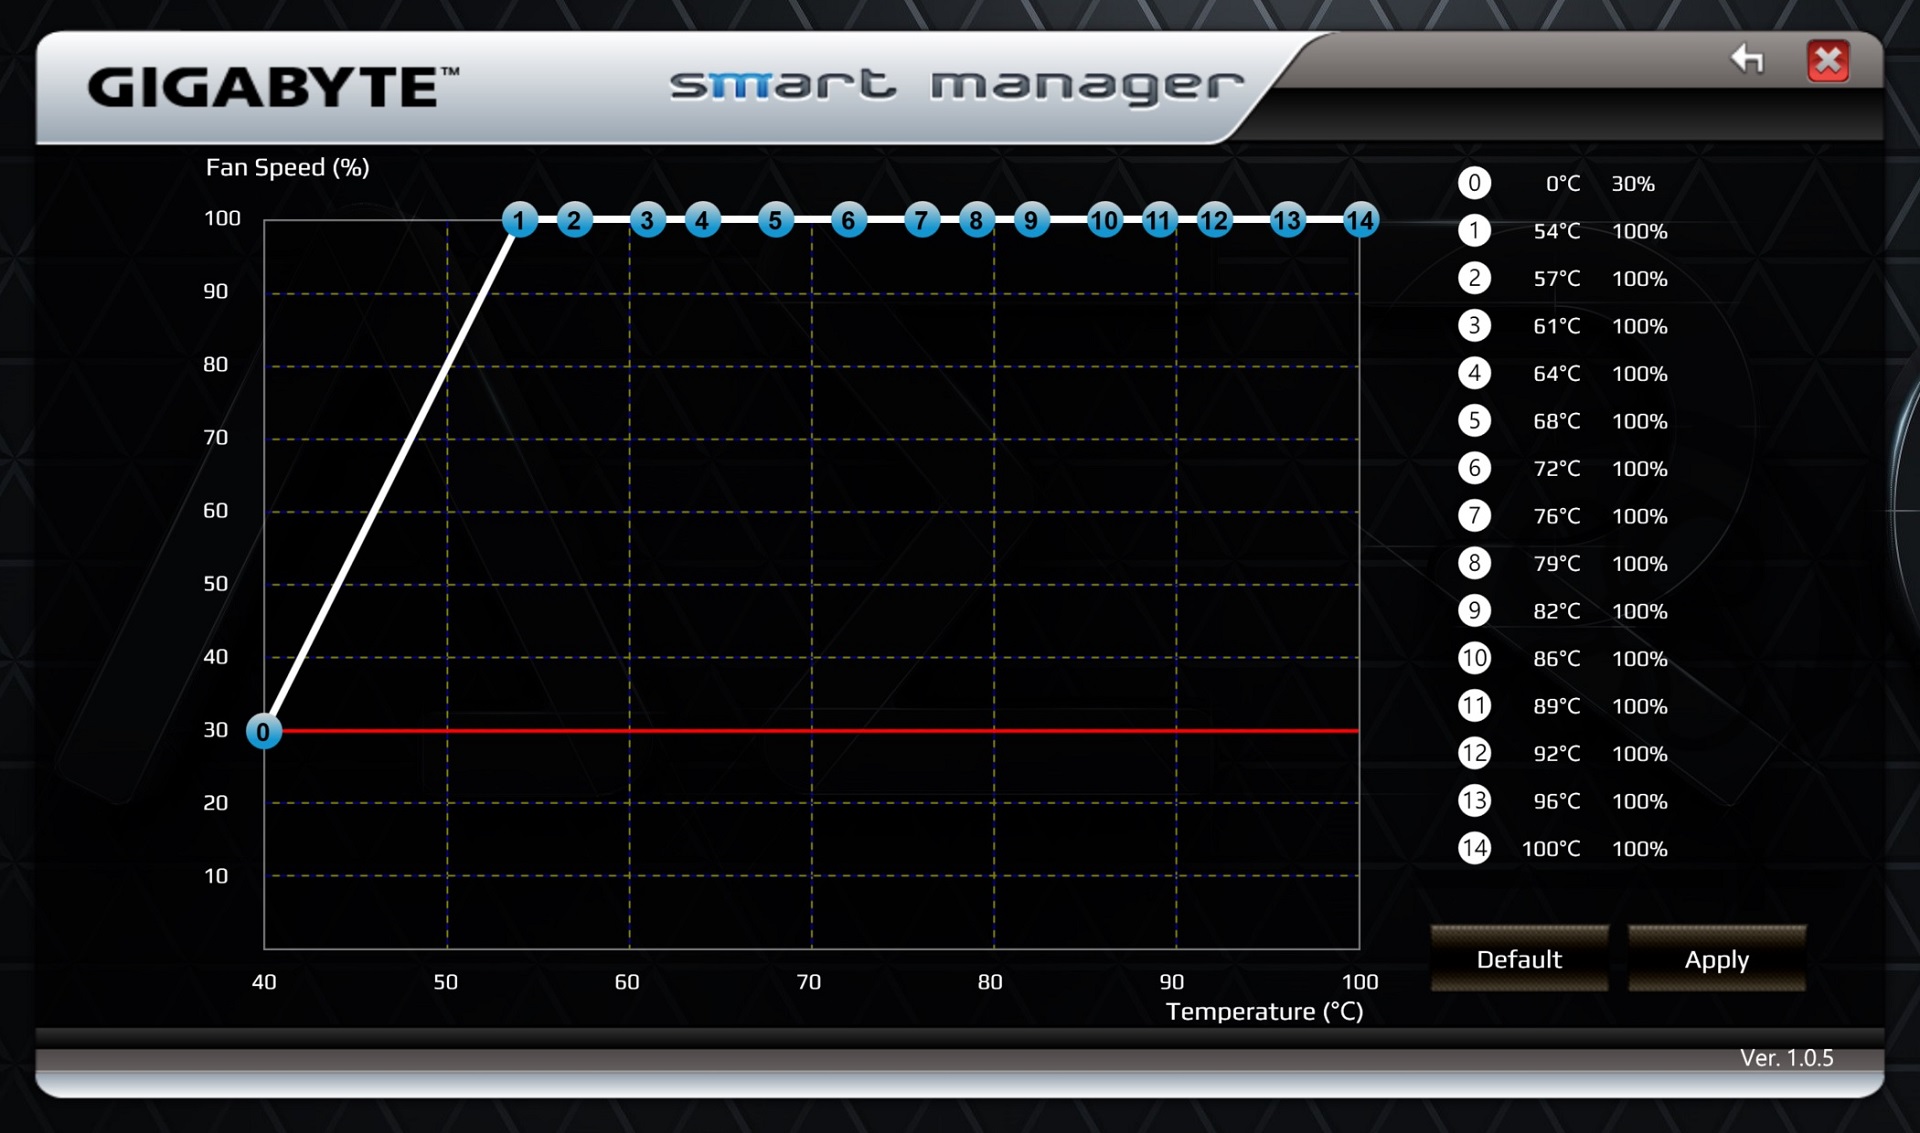Select fan curve point 10 on graph
This screenshot has height=1133, width=1920.
coord(1104,220)
